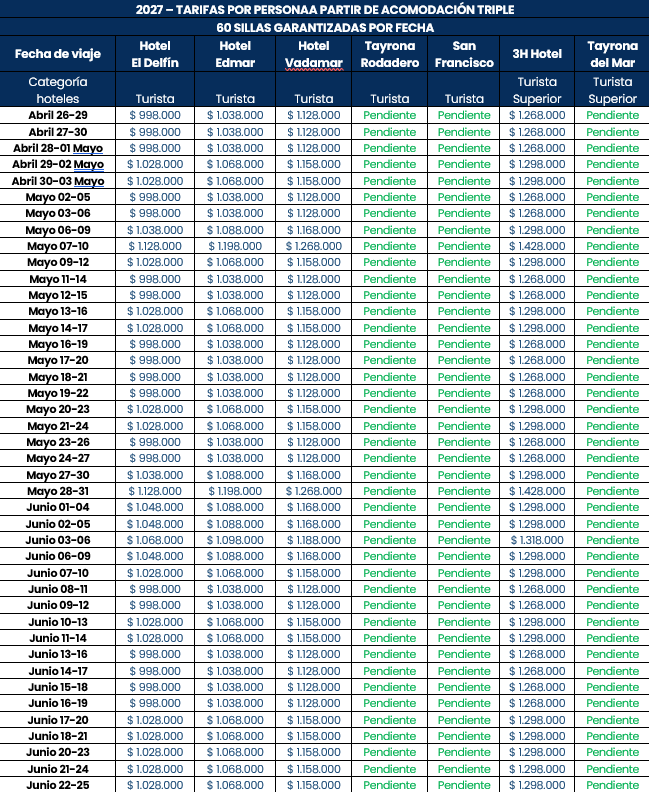Image resolution: width=649 pixels, height=792 pixels.
Task: Select the 'Abril 27-30' date row label
Action: (x=58, y=132)
